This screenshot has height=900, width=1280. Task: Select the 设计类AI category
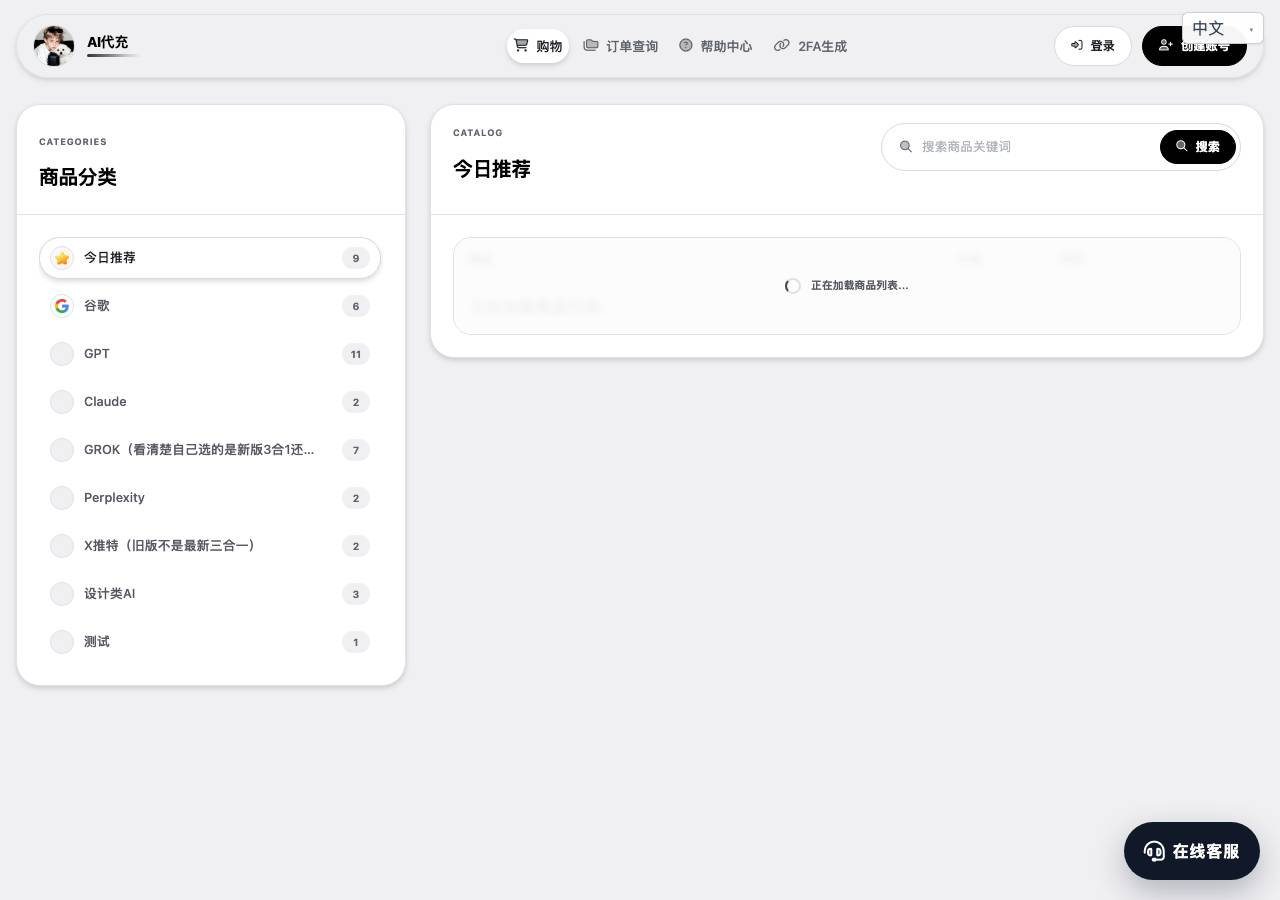click(x=210, y=594)
